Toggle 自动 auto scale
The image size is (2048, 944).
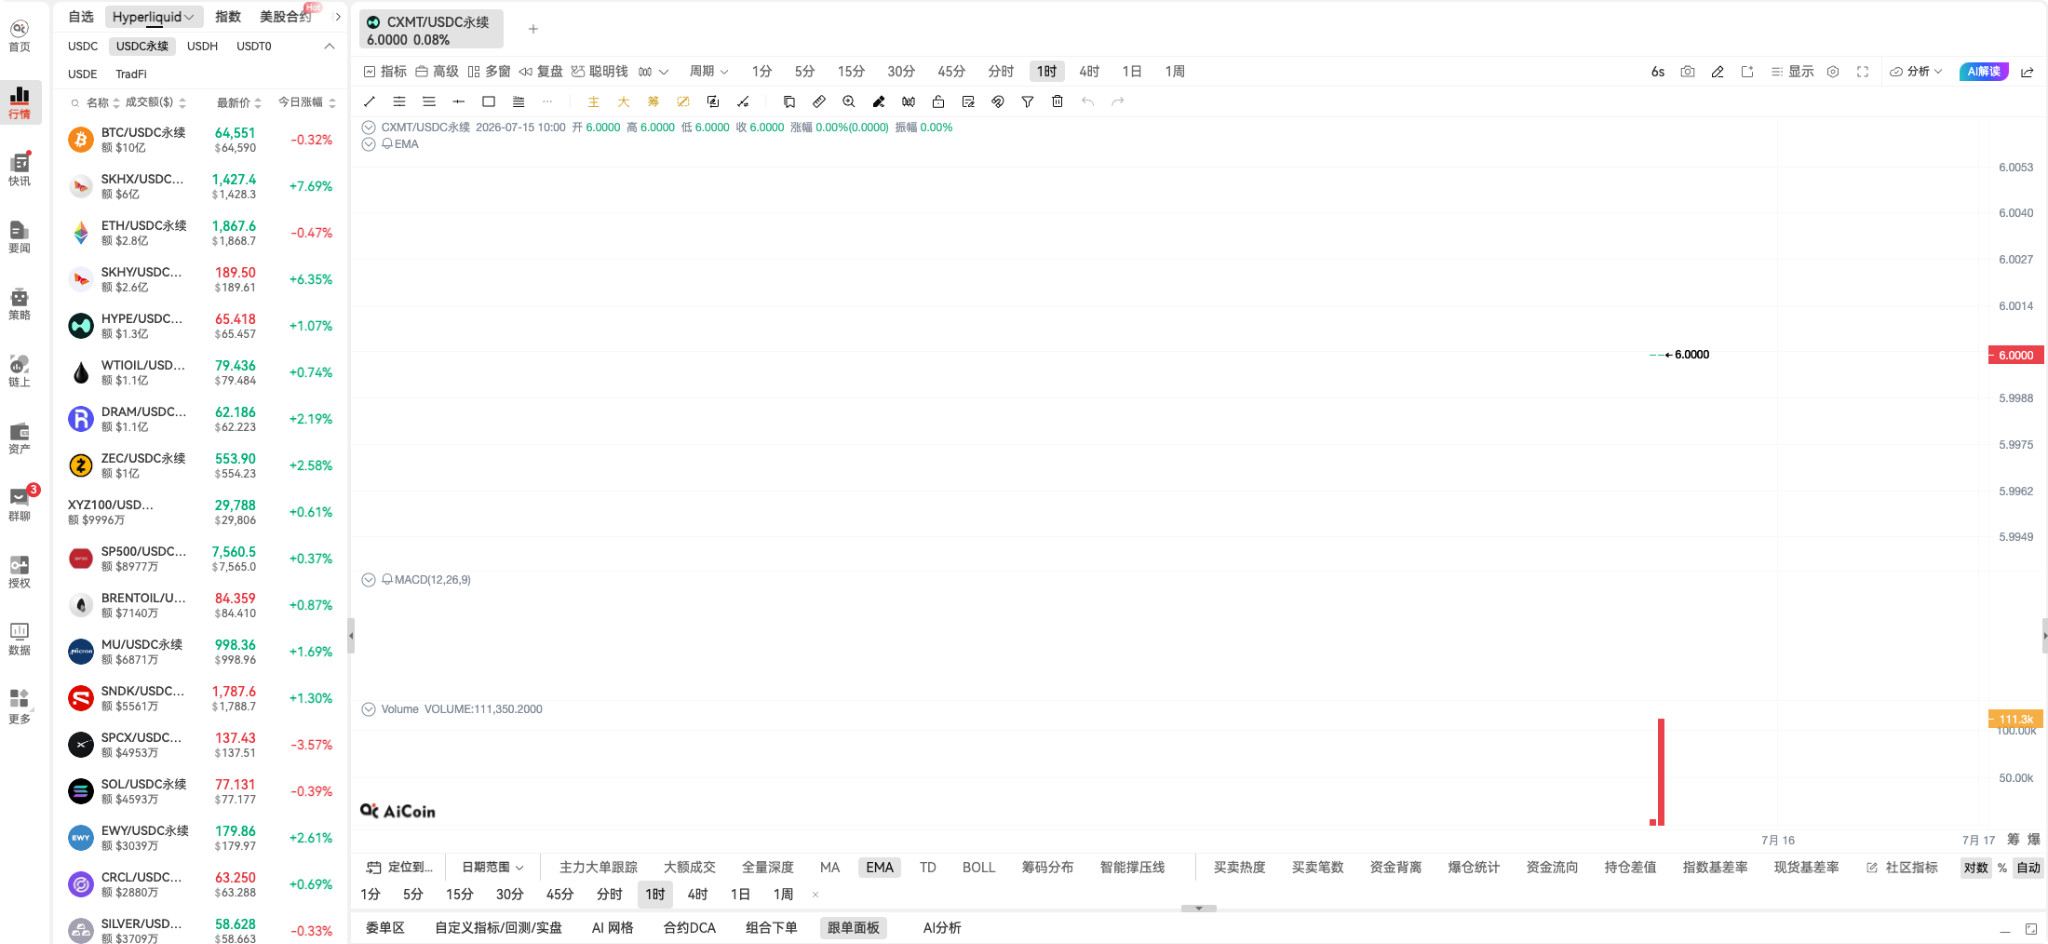2028,867
